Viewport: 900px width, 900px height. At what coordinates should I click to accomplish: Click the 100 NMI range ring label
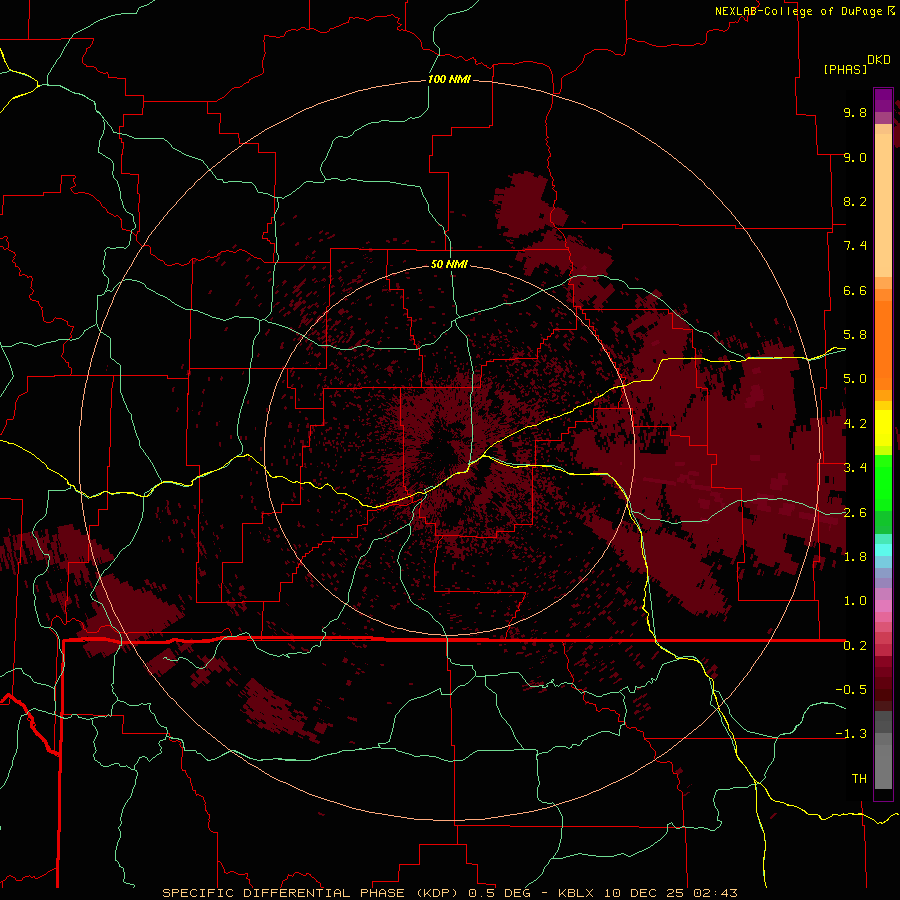[449, 79]
